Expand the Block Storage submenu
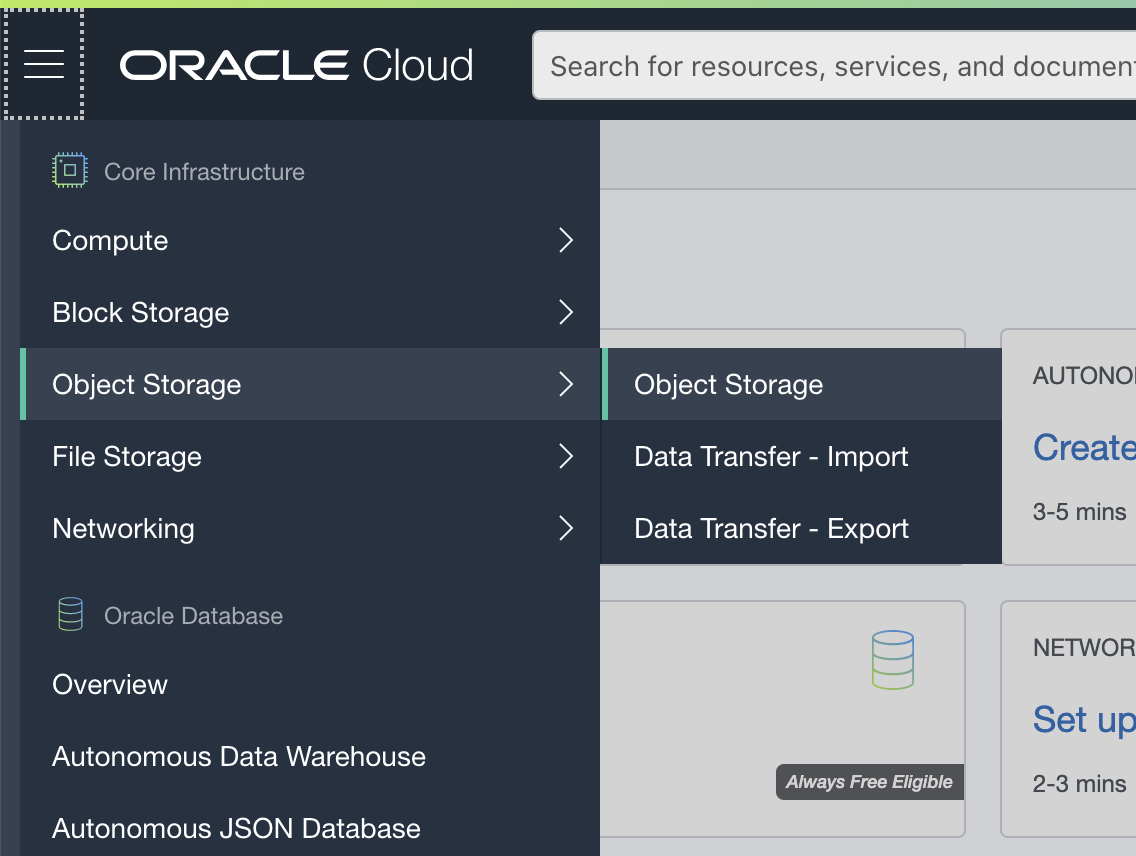The image size is (1136, 856). (566, 312)
